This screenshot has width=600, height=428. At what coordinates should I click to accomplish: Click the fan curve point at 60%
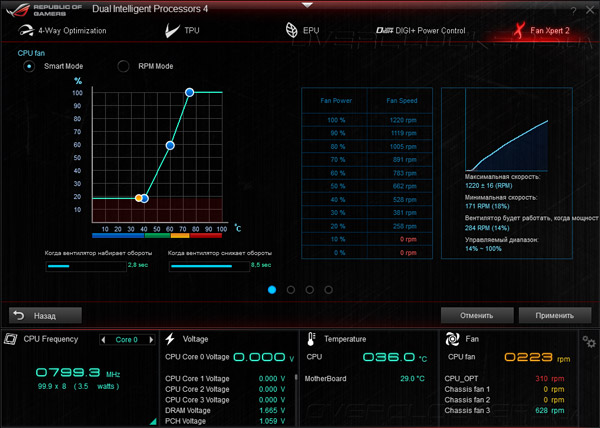click(x=170, y=145)
